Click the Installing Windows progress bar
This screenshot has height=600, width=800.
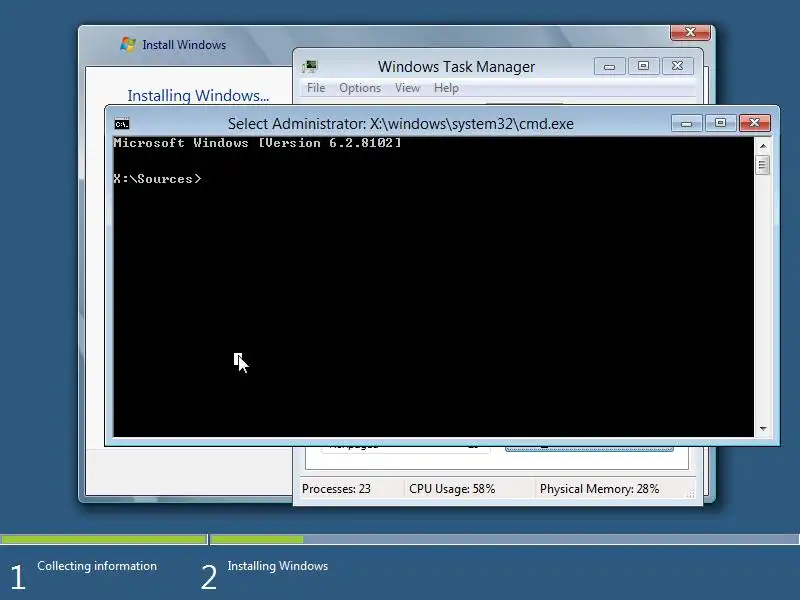[505, 539]
